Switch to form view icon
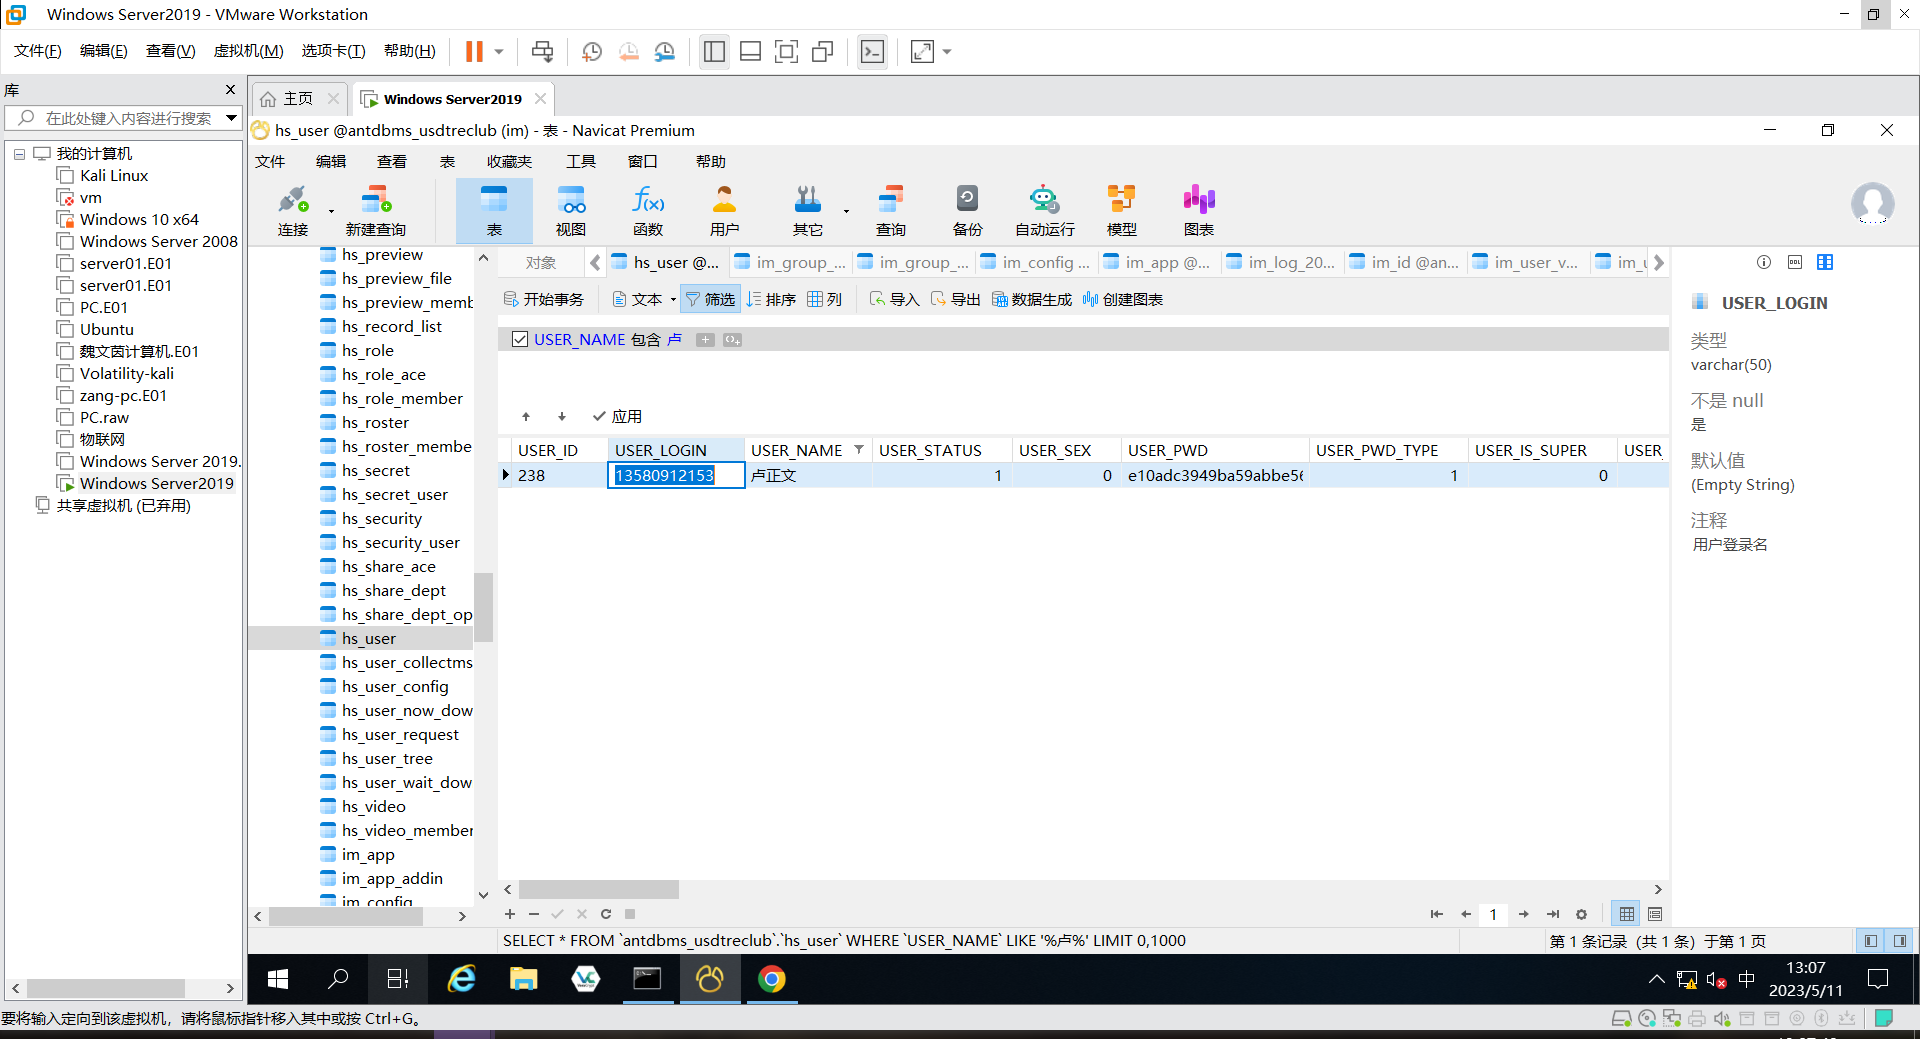 1655,914
